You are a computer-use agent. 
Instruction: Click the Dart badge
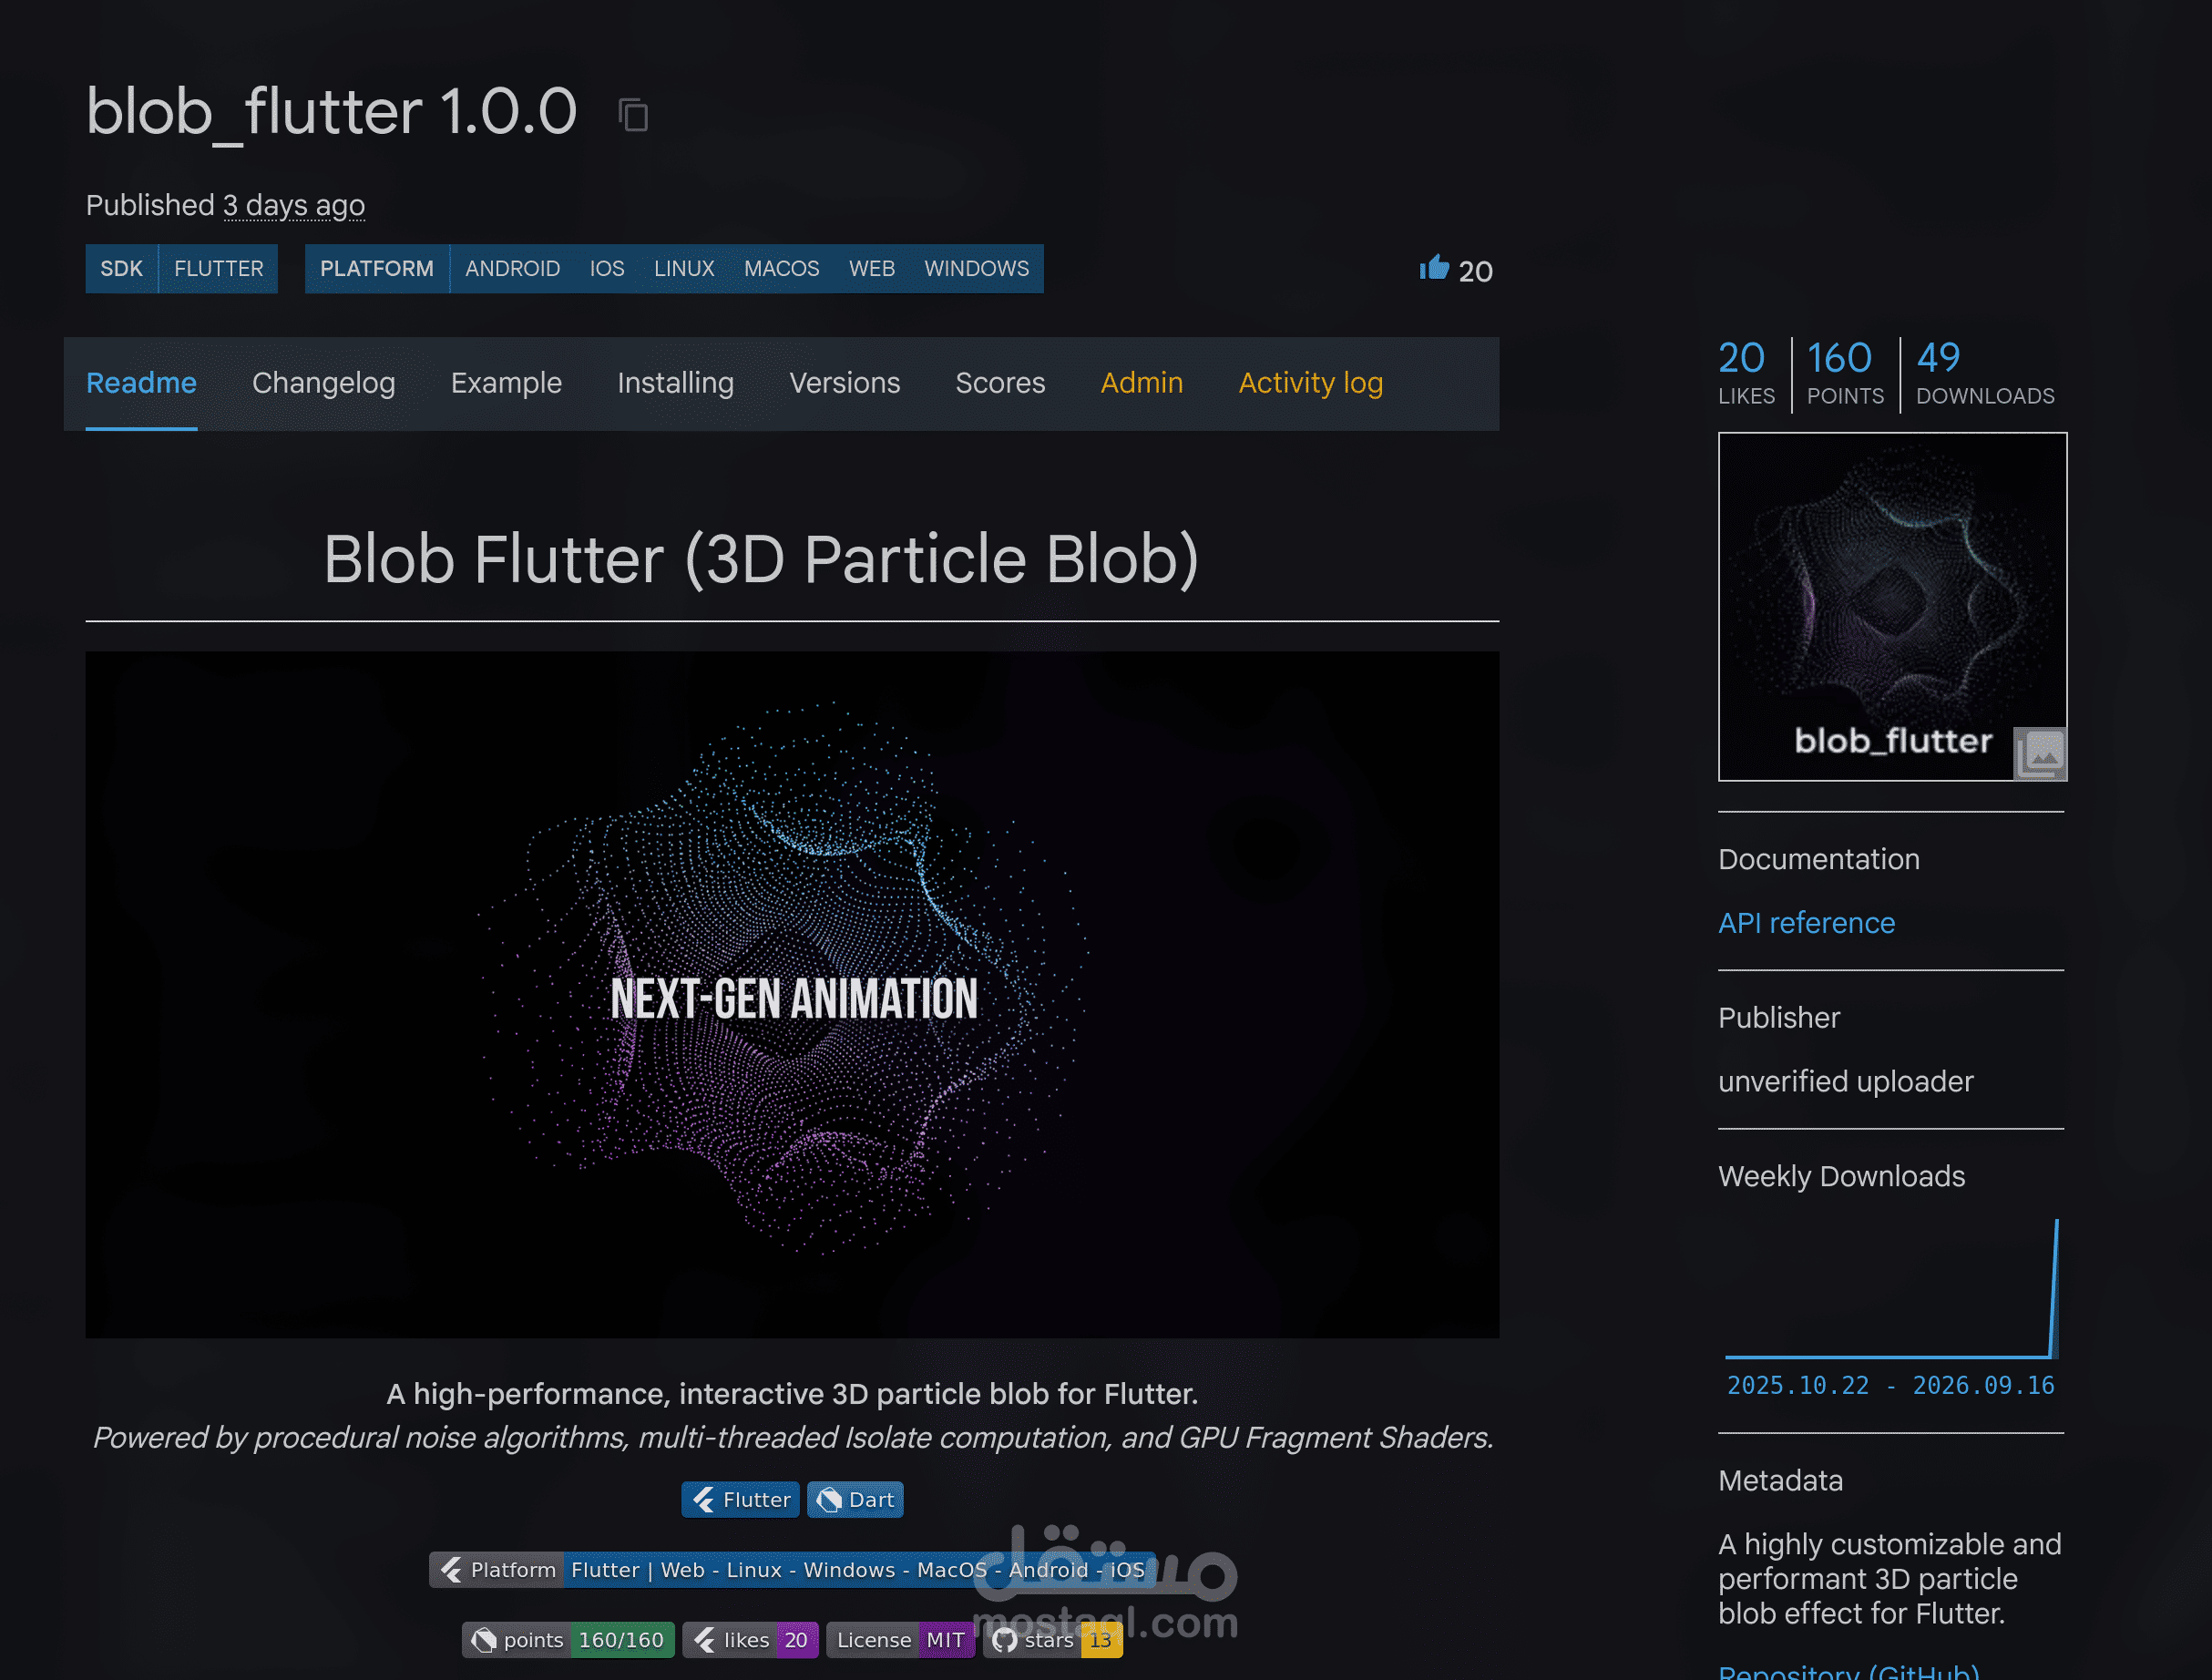[855, 1500]
